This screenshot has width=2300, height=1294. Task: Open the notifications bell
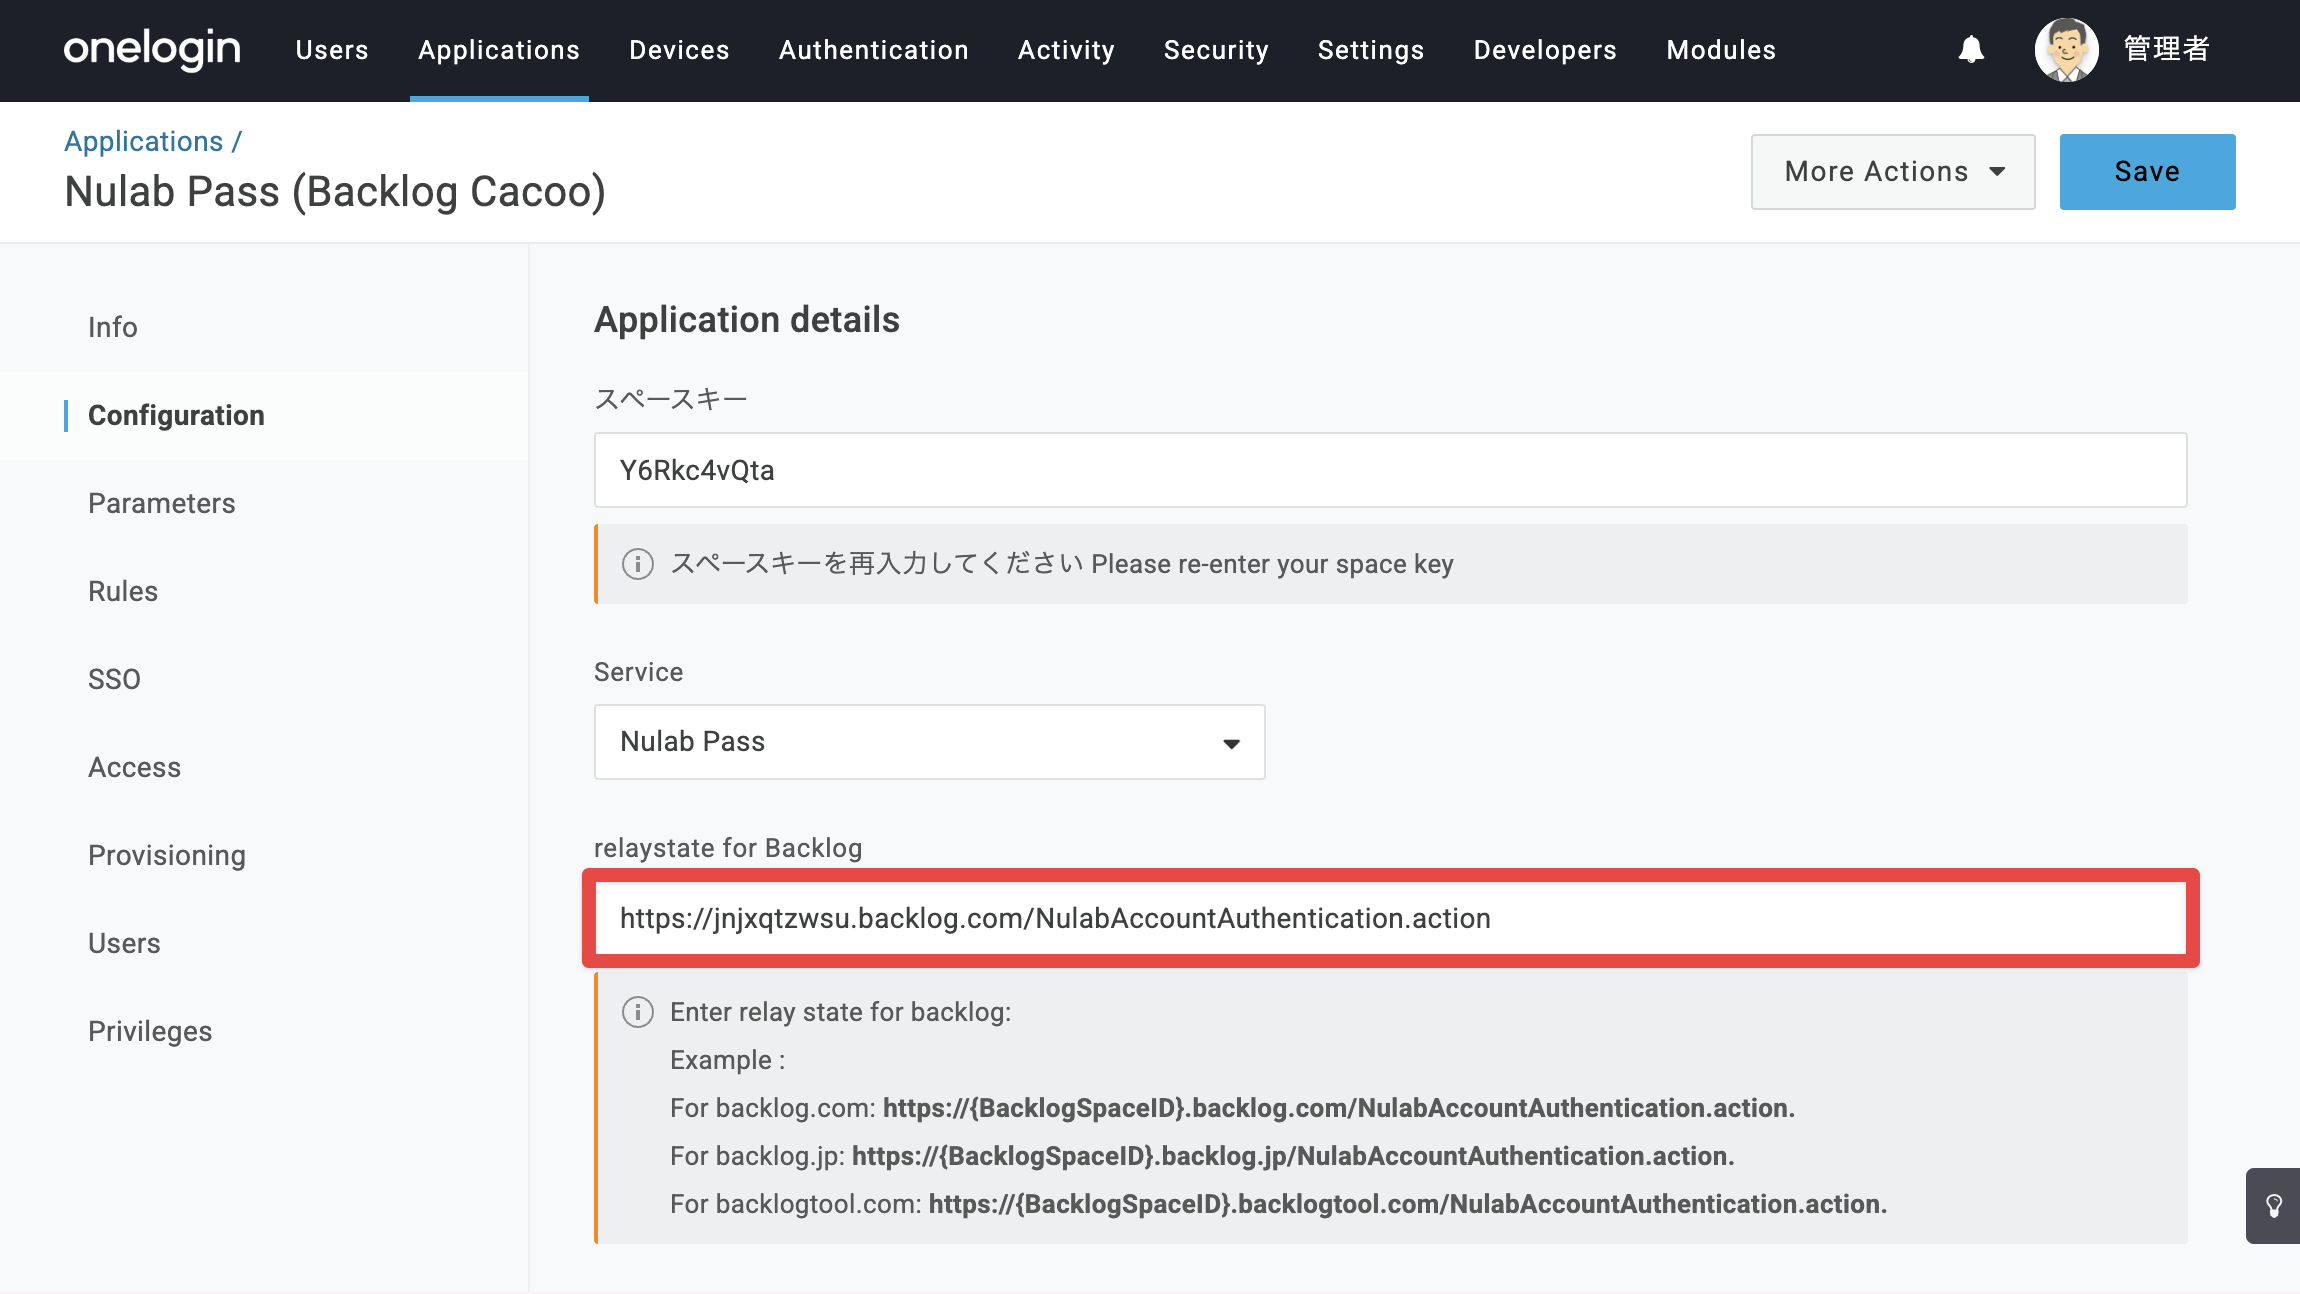(x=1971, y=49)
